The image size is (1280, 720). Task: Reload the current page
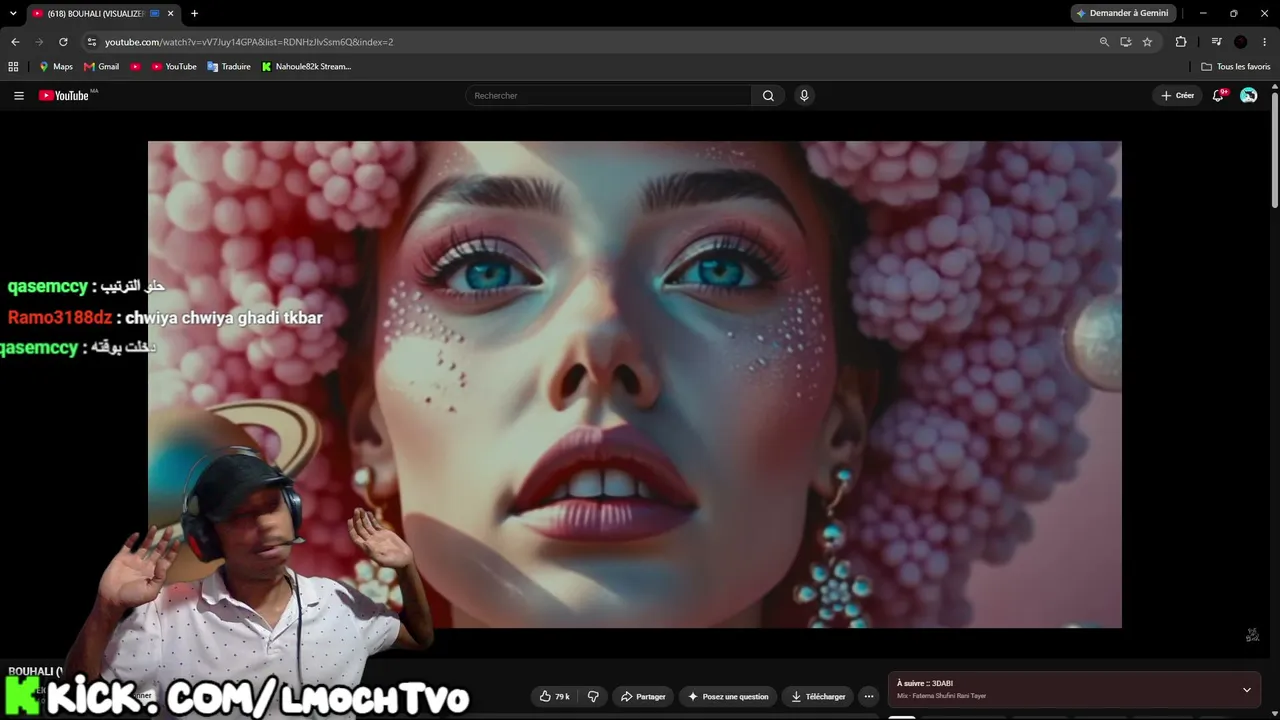(63, 42)
